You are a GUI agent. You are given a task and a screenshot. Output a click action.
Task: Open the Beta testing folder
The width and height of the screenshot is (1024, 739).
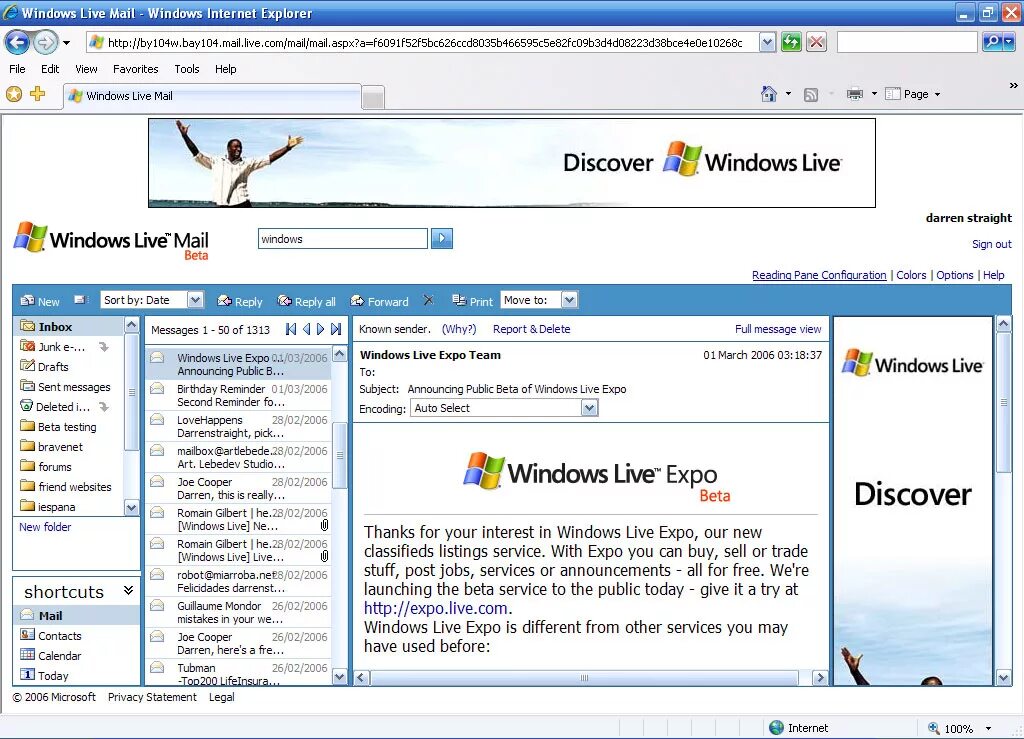tap(67, 427)
